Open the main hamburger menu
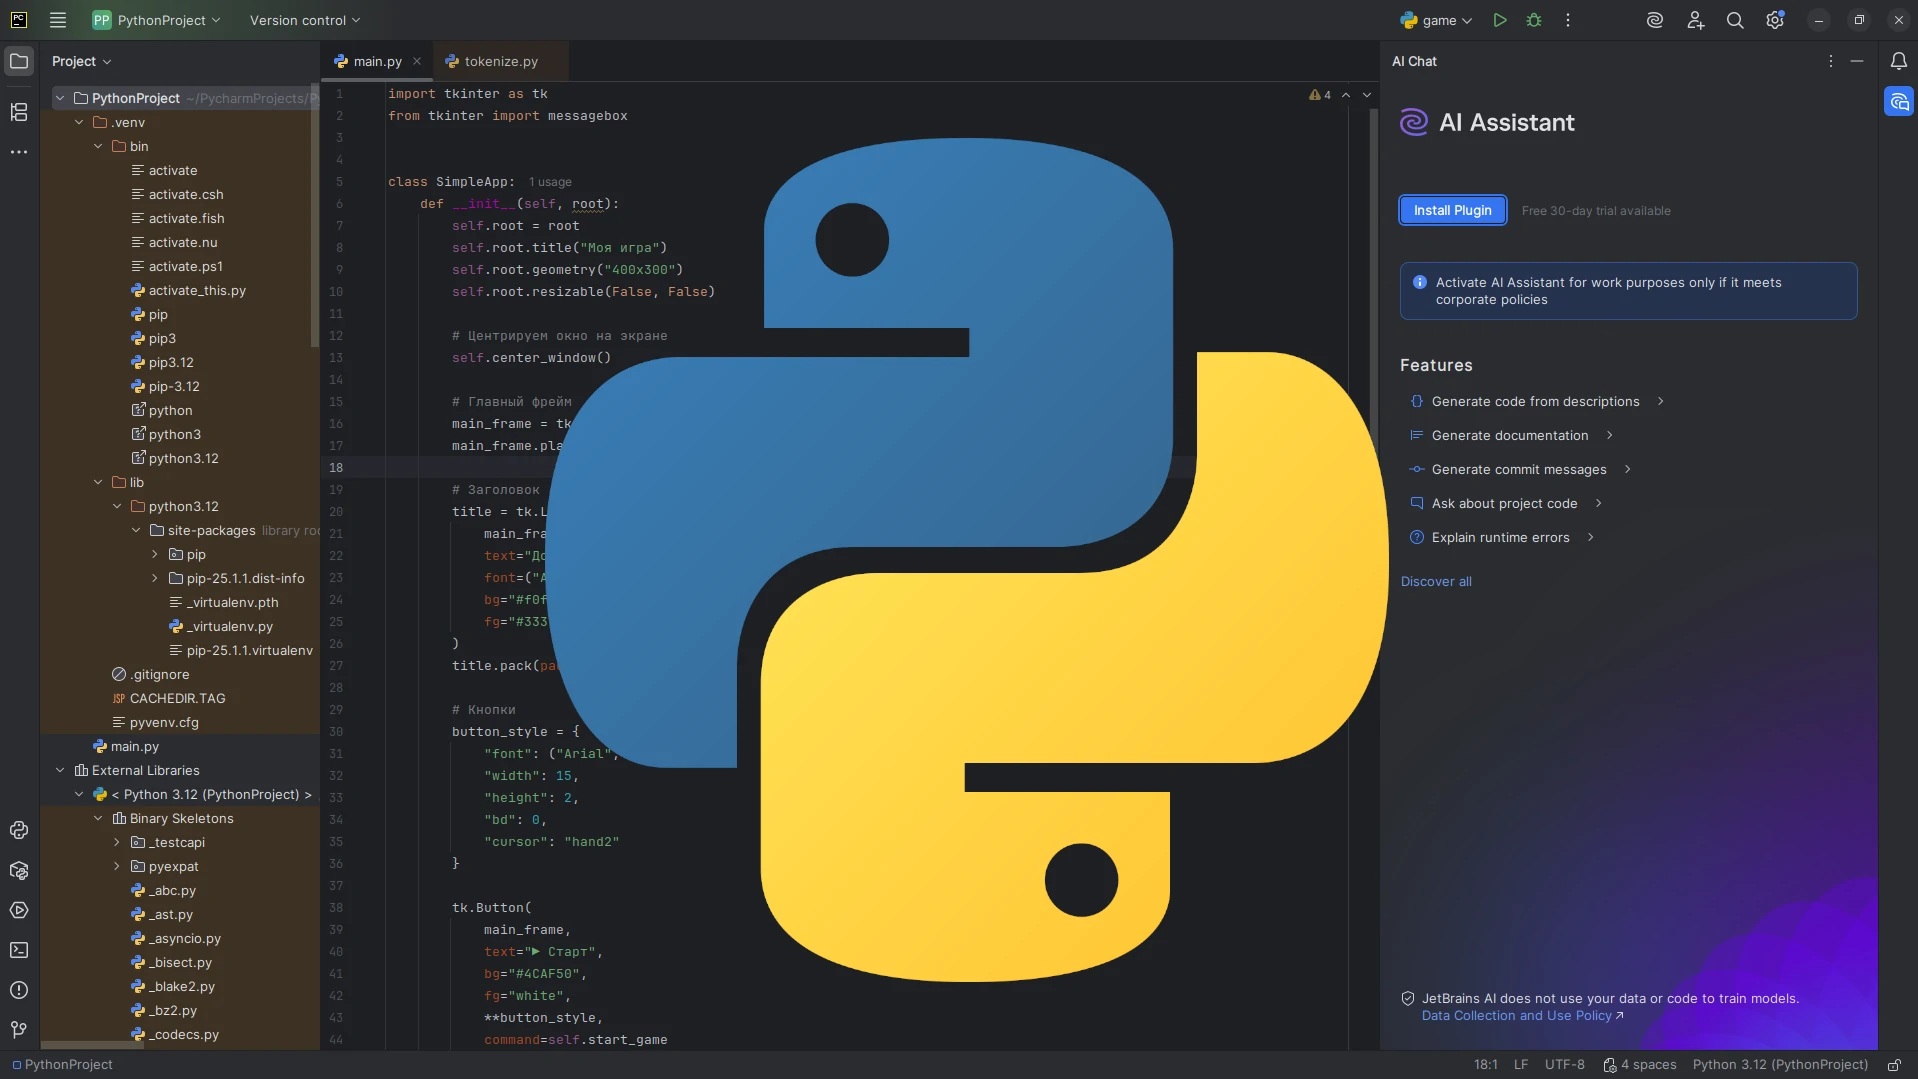Screen dimensions: 1918x1079 pyautogui.click(x=58, y=20)
